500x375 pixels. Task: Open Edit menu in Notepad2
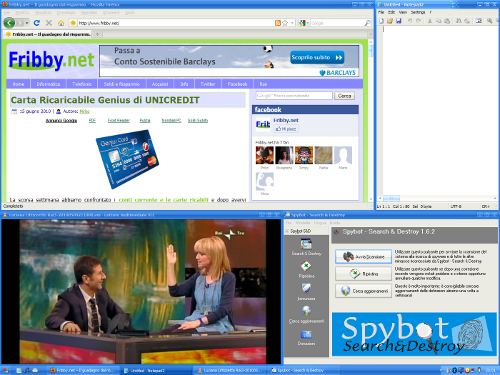pyautogui.click(x=391, y=12)
